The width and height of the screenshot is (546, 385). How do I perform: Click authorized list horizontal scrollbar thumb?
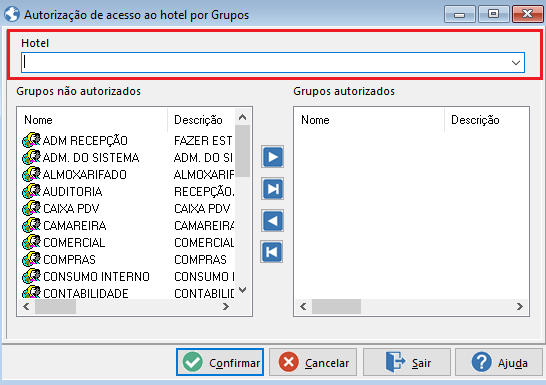pos(336,306)
